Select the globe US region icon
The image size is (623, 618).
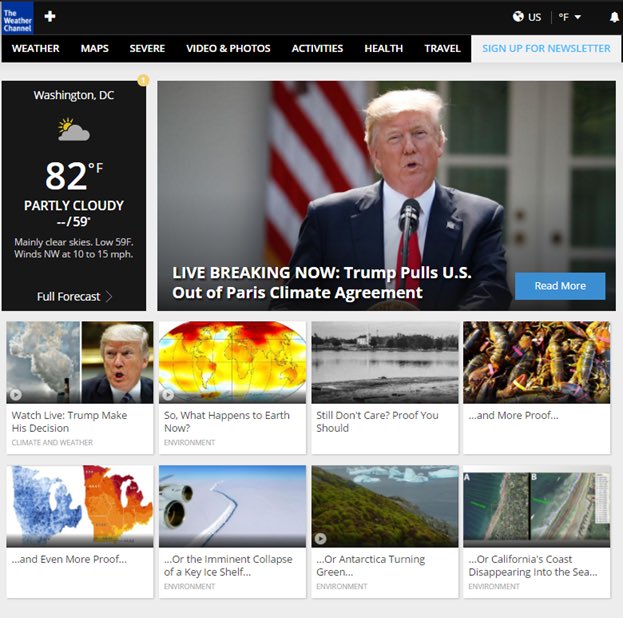(x=518, y=17)
